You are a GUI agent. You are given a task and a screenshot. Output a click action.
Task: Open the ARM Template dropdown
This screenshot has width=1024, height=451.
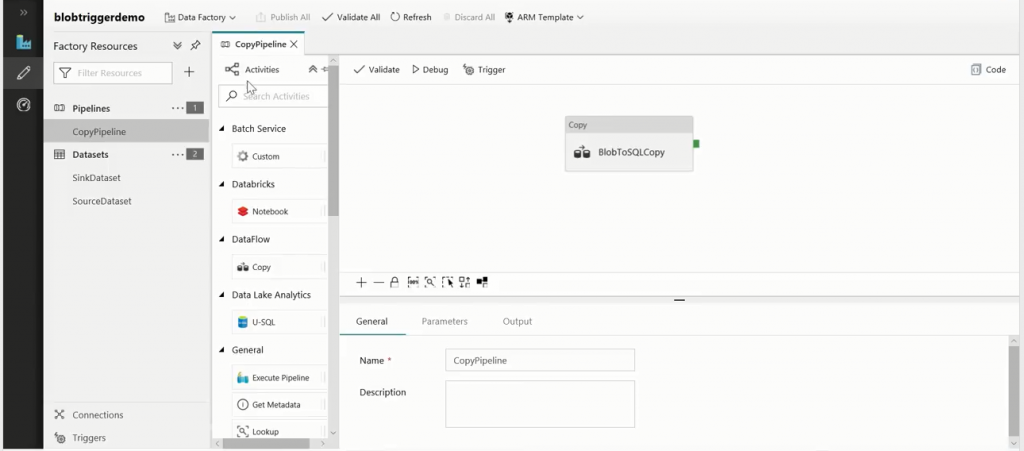pos(544,18)
